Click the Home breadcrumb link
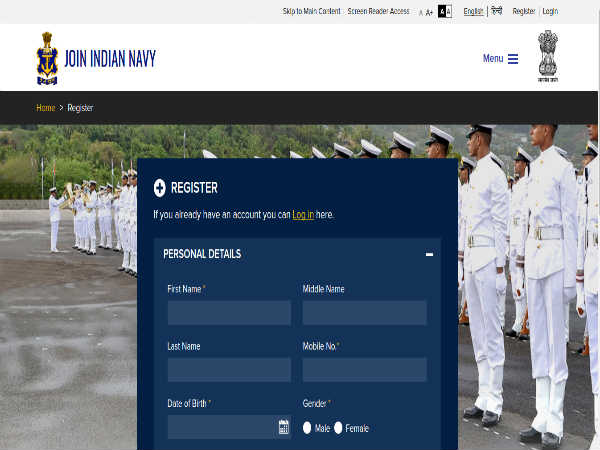Viewport: 600px width, 450px height. [46, 108]
